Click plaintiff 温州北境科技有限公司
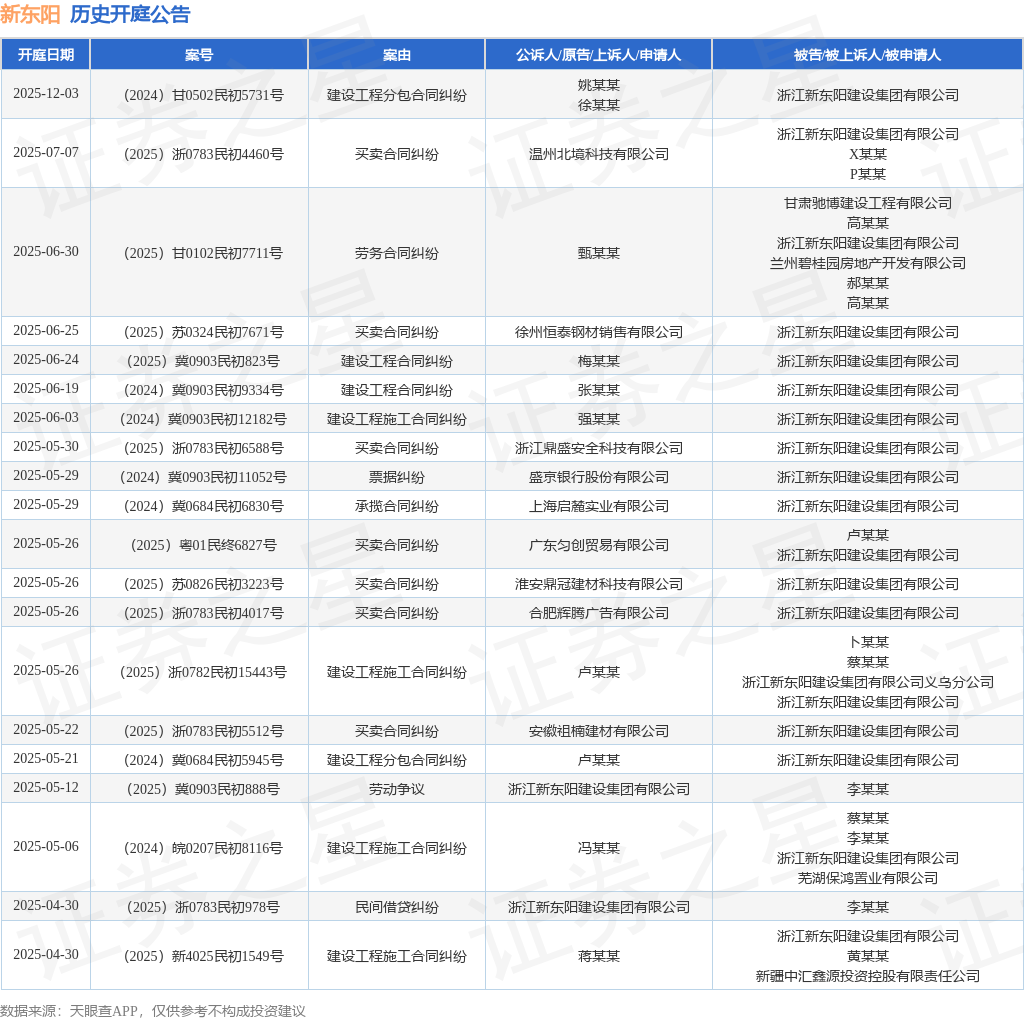The height and width of the screenshot is (1020, 1024). tap(598, 154)
